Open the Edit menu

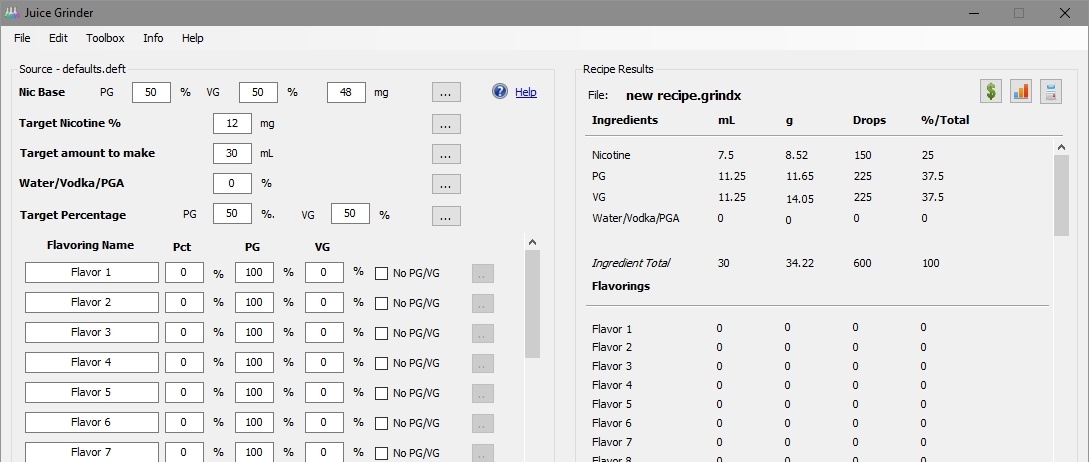click(x=58, y=38)
